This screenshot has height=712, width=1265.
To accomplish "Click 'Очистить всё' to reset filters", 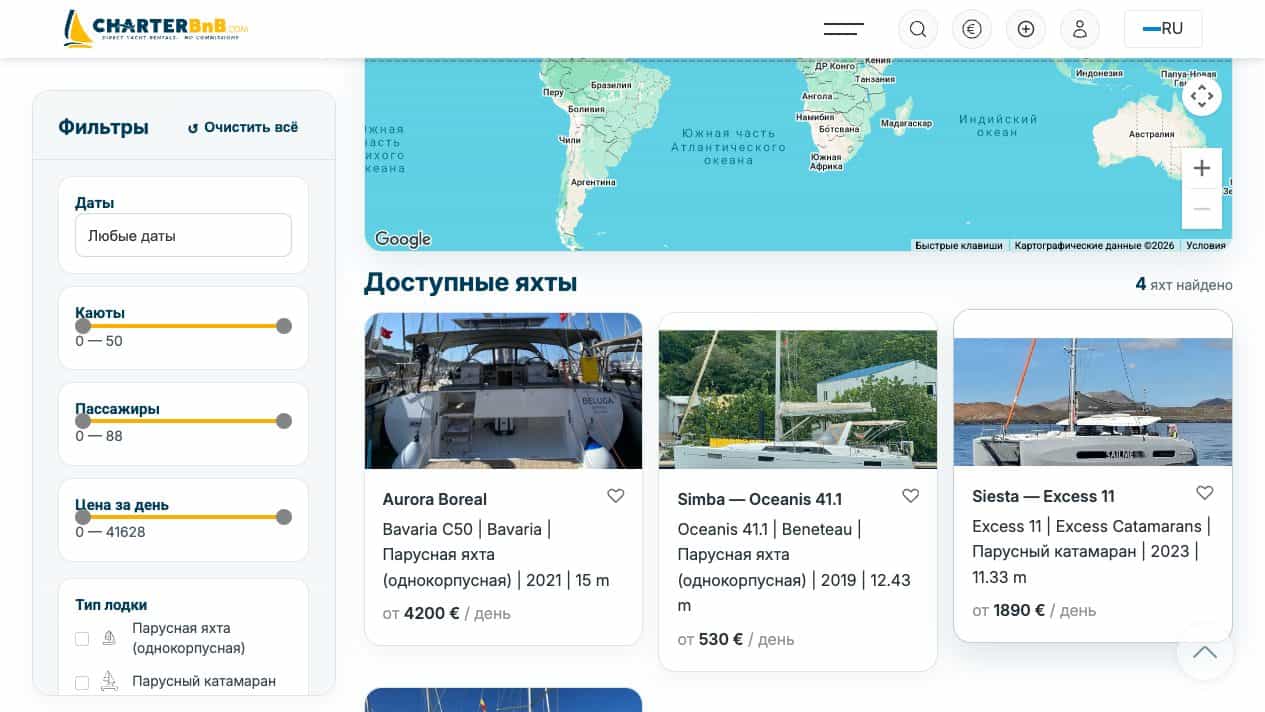I will [x=243, y=127].
